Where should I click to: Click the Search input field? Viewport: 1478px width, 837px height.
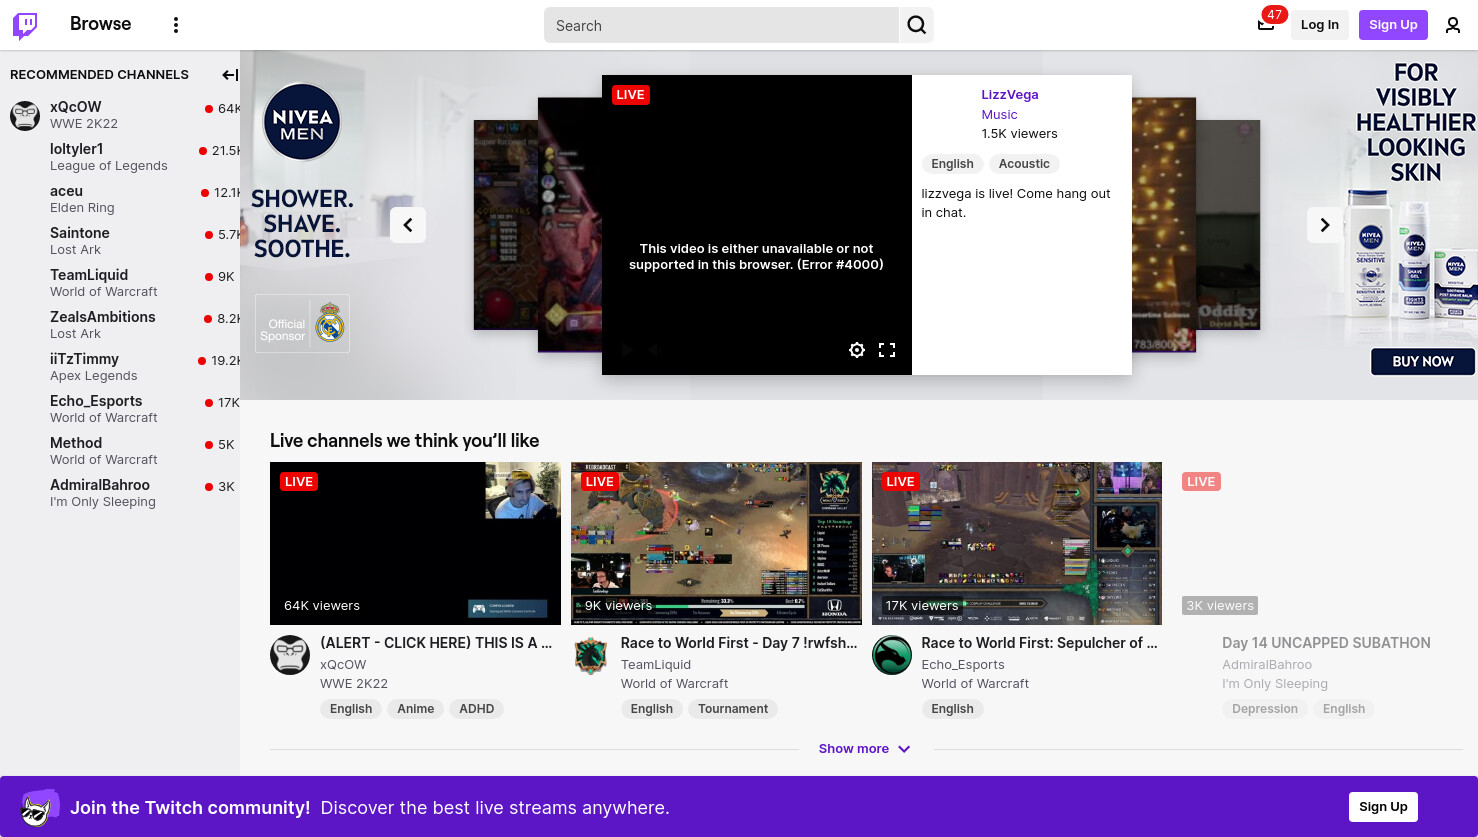coord(721,25)
